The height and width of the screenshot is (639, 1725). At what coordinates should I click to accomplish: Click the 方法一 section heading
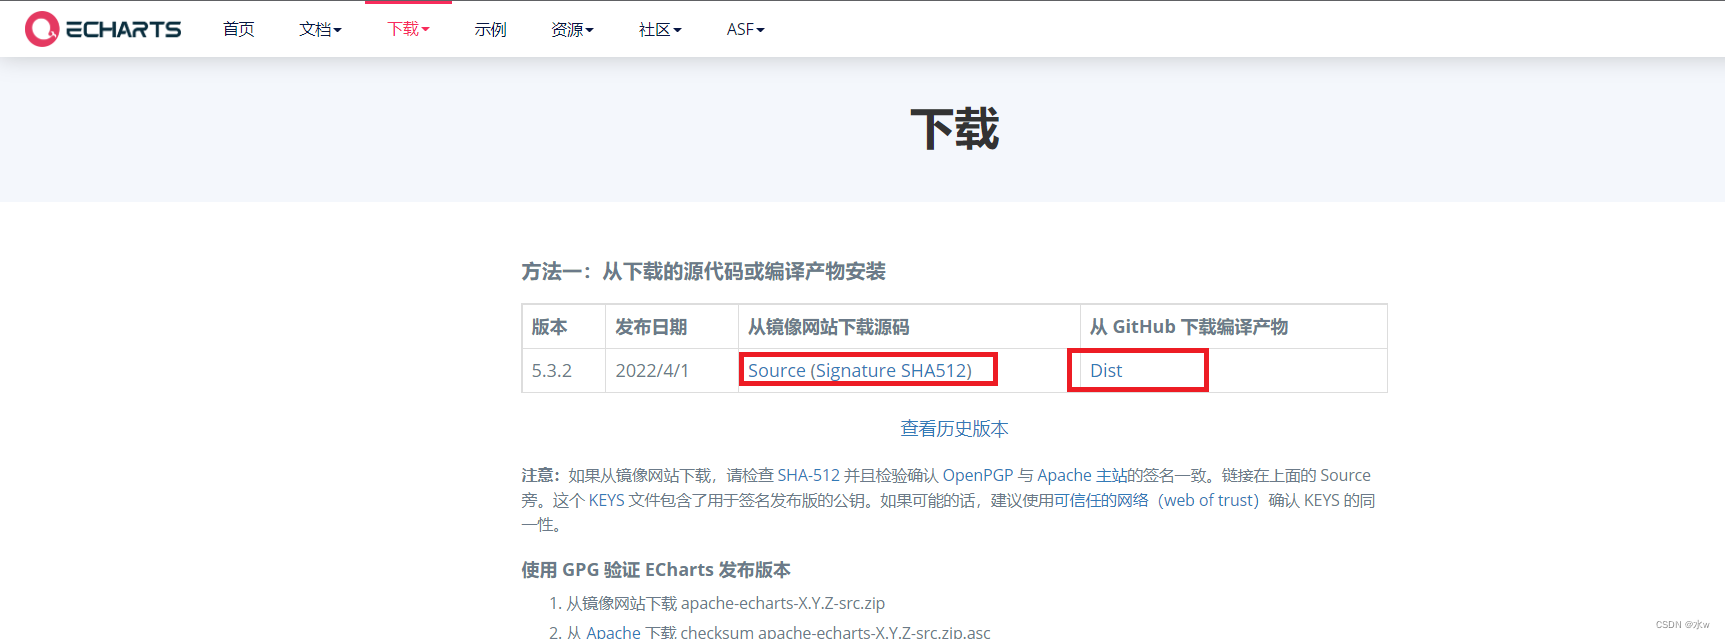(x=703, y=271)
